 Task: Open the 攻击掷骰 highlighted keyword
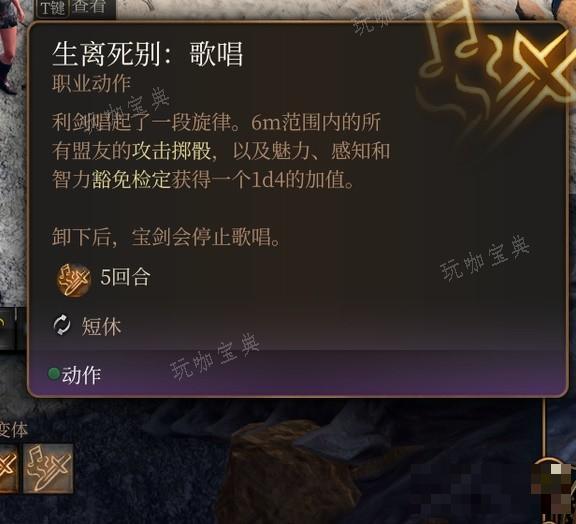tap(172, 151)
